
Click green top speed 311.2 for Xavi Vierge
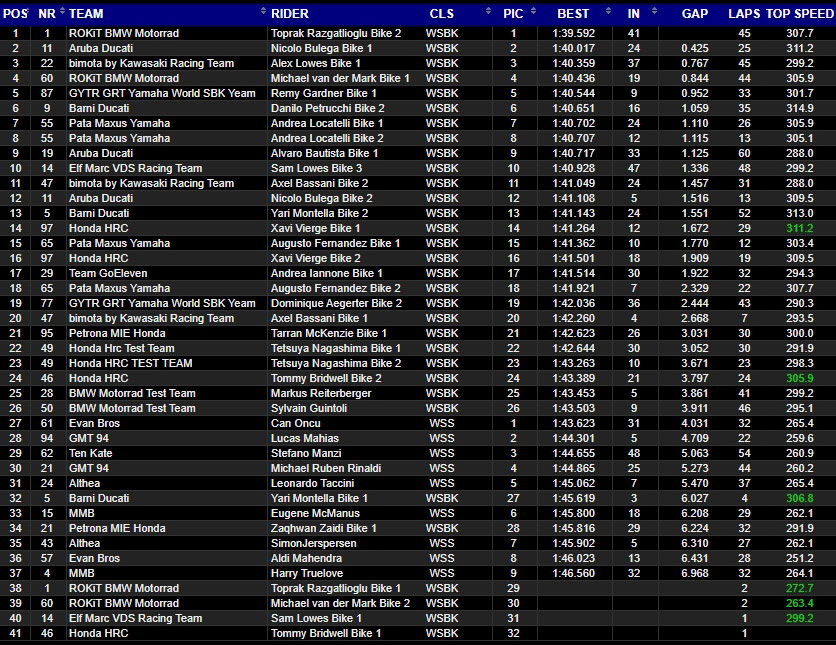[799, 228]
